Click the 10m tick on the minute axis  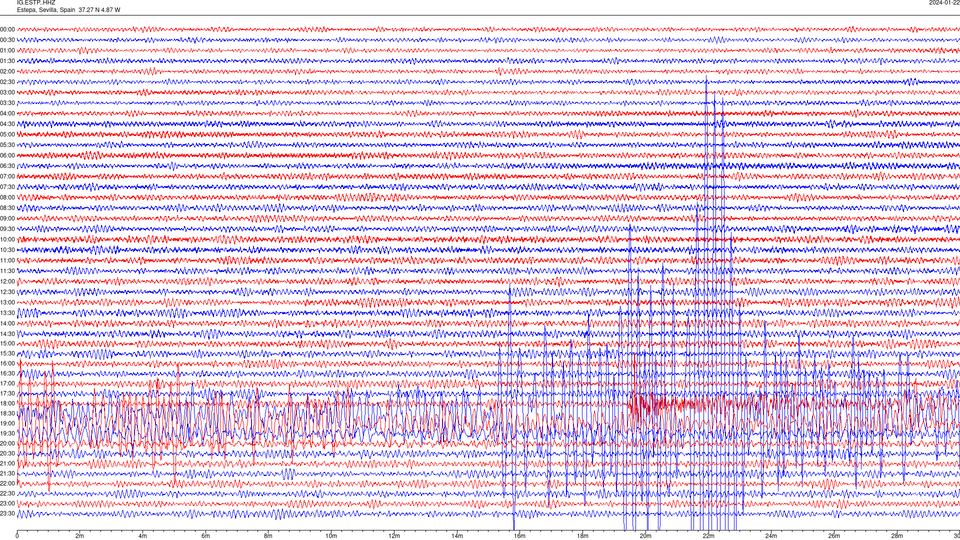coord(331,536)
